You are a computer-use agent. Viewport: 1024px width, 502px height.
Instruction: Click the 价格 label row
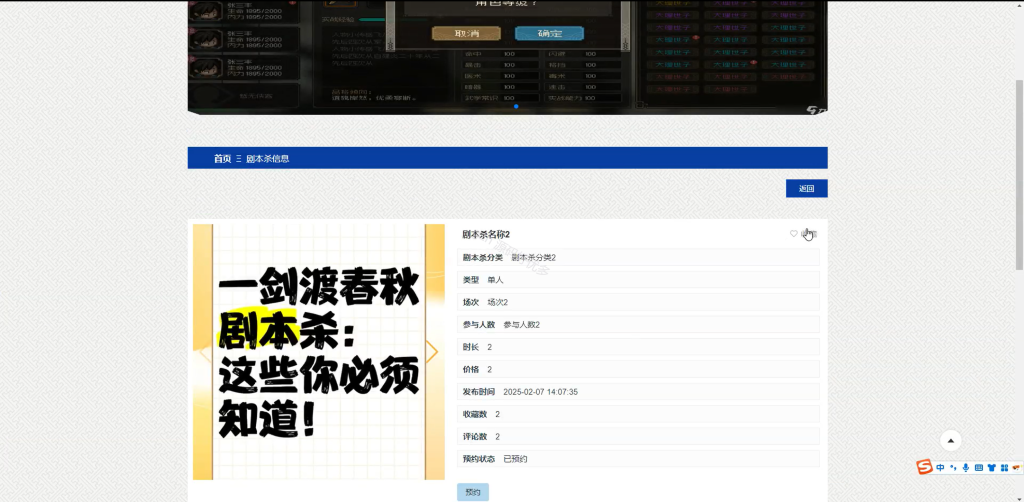638,369
